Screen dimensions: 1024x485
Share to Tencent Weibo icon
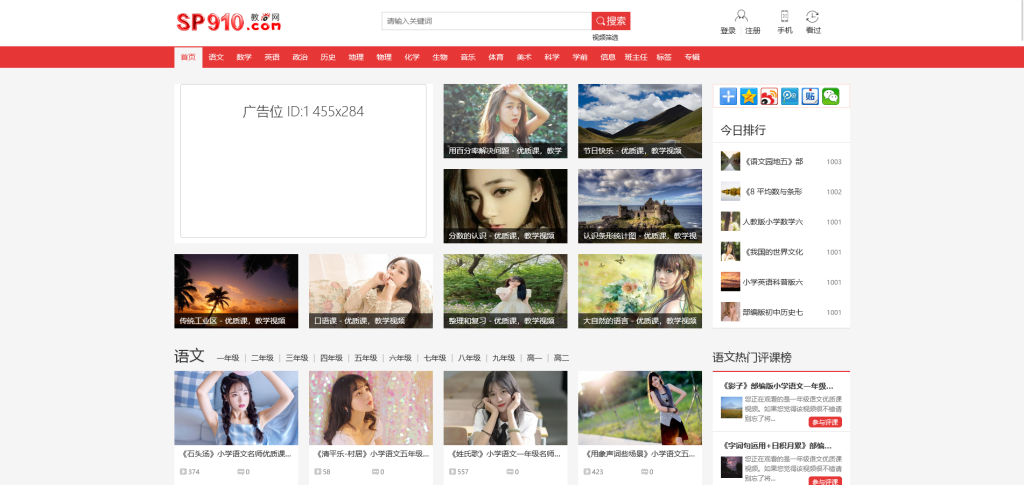click(790, 96)
